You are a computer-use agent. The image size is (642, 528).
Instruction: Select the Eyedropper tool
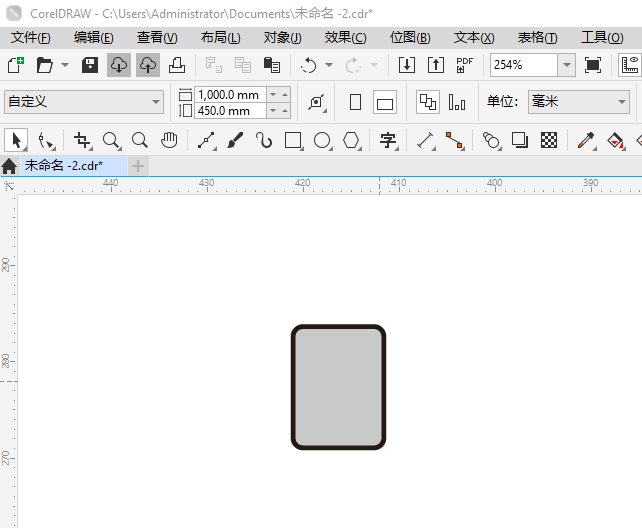[589, 140]
